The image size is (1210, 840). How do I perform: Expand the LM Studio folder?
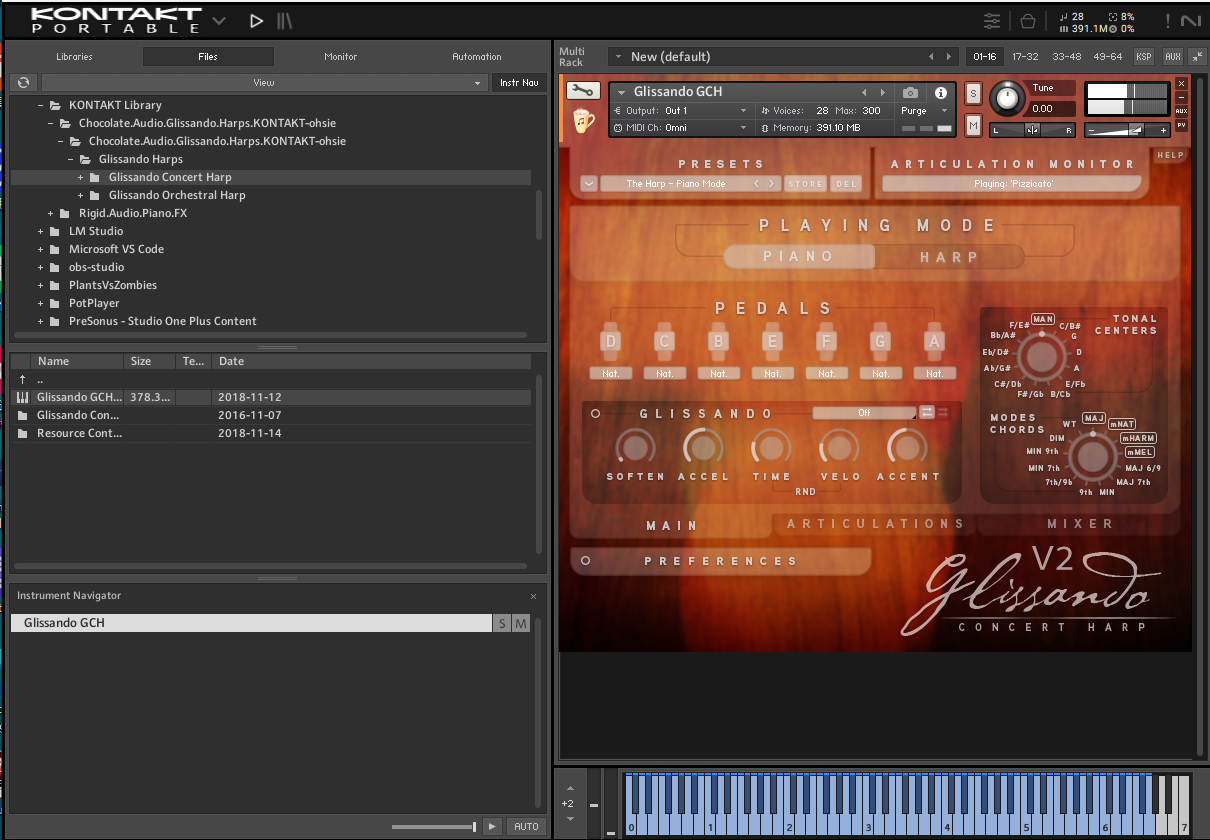click(x=41, y=231)
